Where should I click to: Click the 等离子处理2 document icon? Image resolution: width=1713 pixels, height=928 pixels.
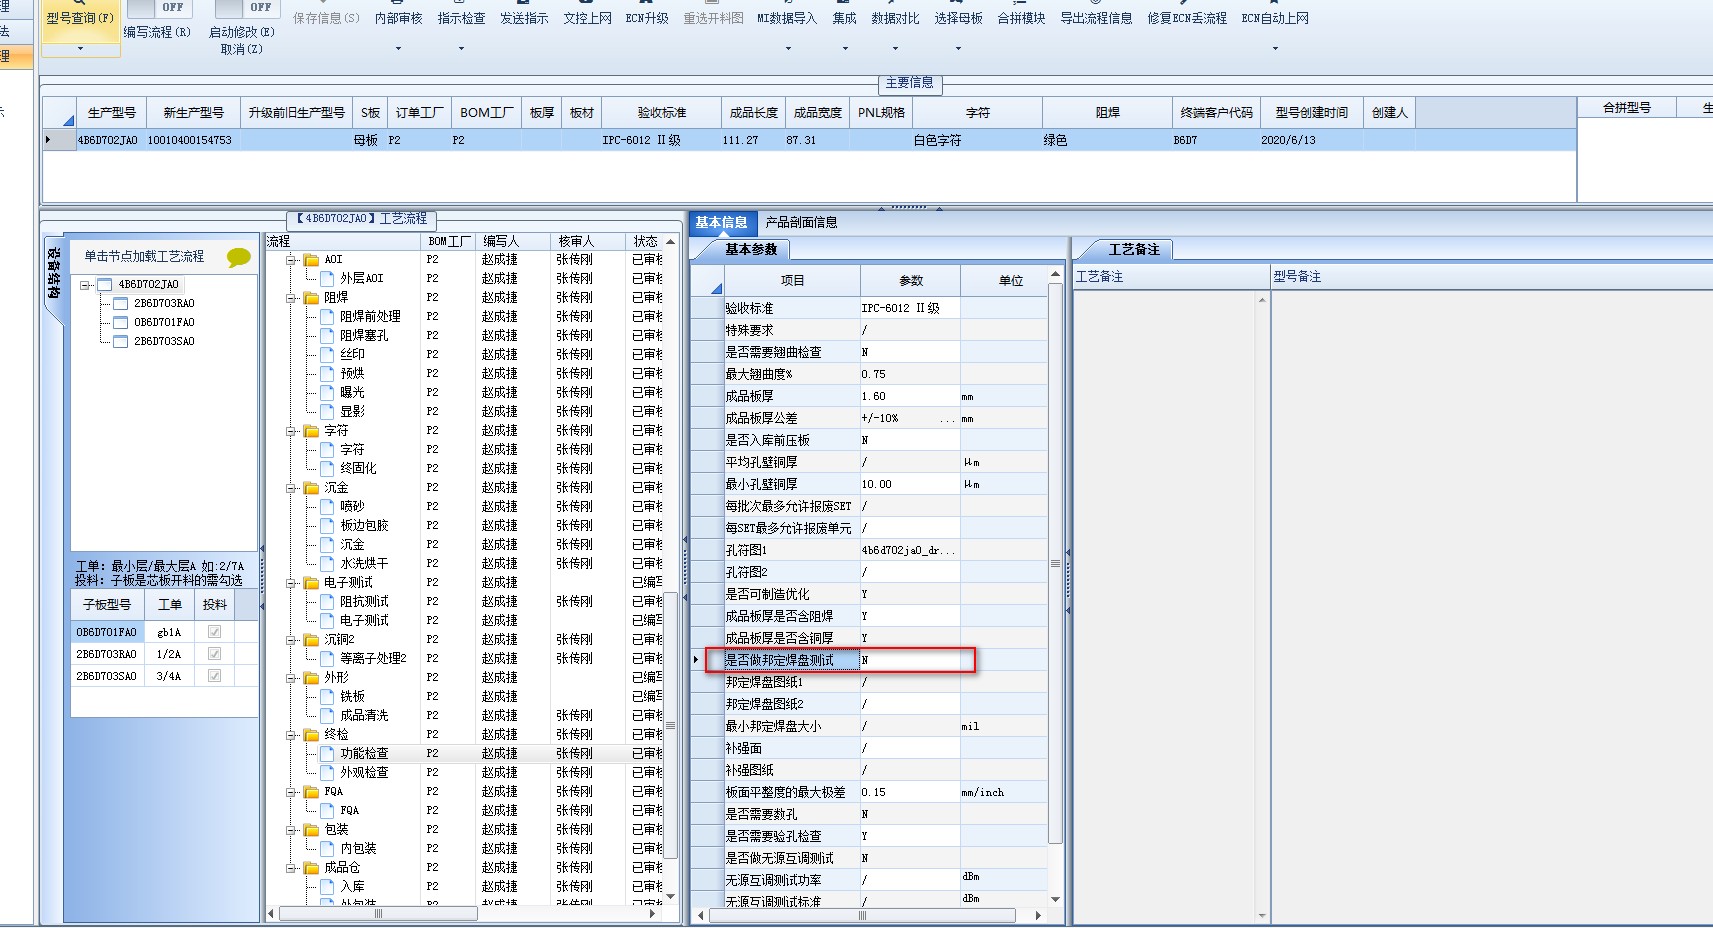coord(327,658)
